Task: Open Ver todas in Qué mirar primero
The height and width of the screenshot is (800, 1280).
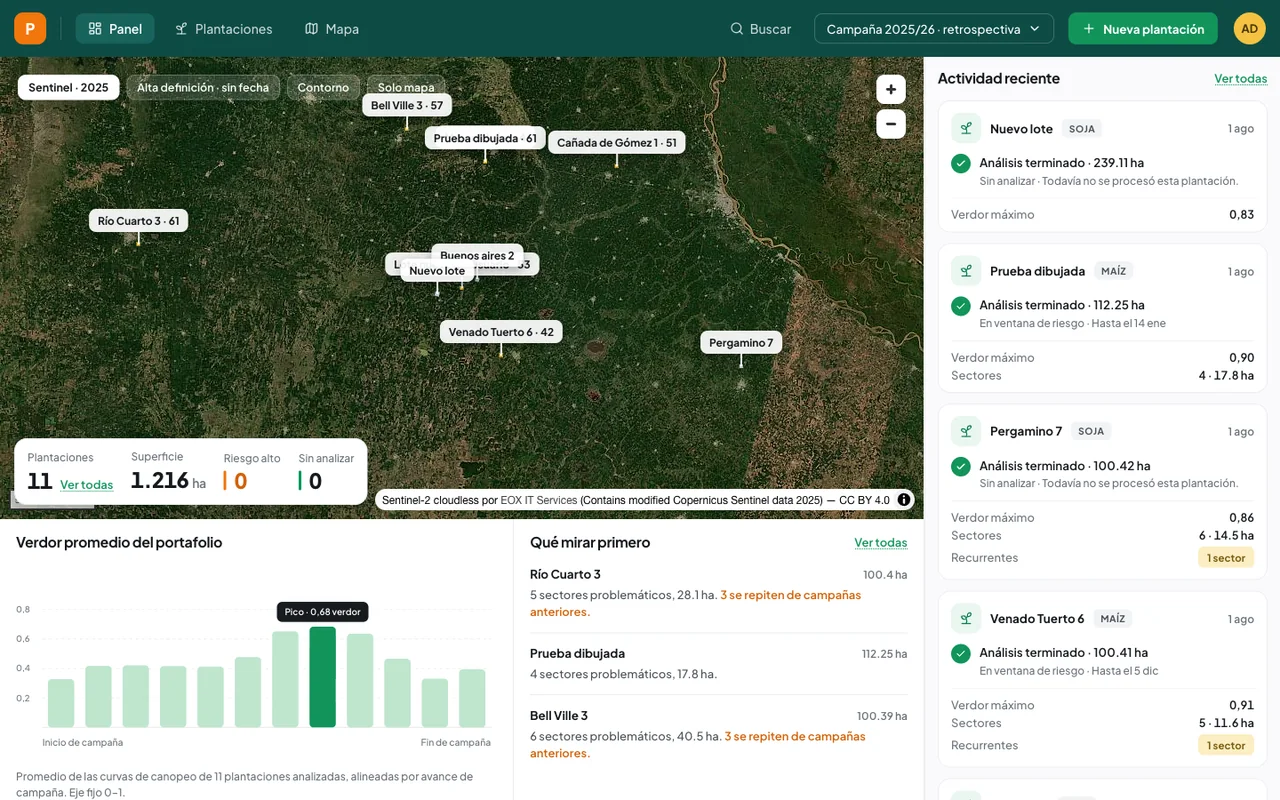Action: click(x=881, y=542)
